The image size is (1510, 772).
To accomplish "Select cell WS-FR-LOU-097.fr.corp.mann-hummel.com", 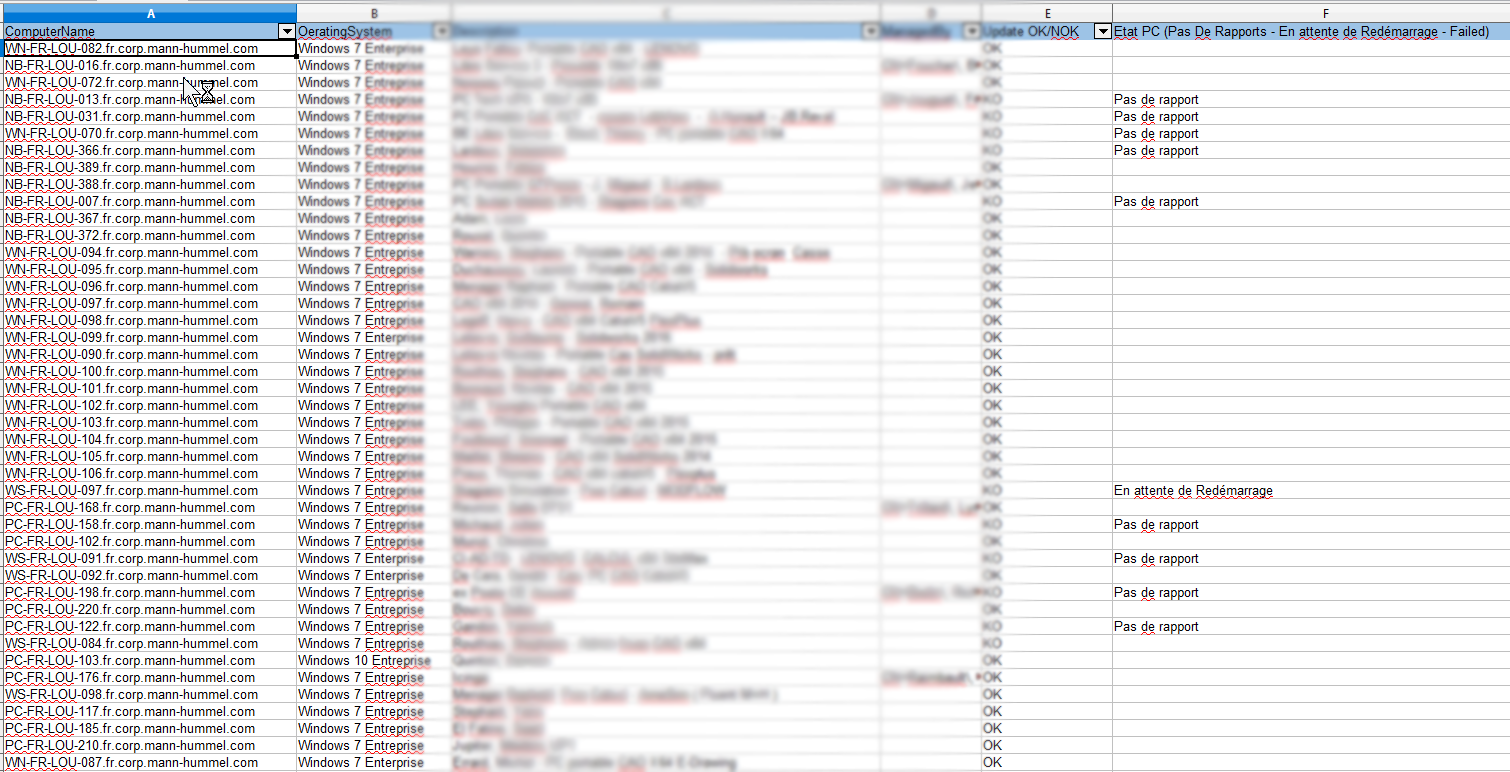I will [131, 491].
